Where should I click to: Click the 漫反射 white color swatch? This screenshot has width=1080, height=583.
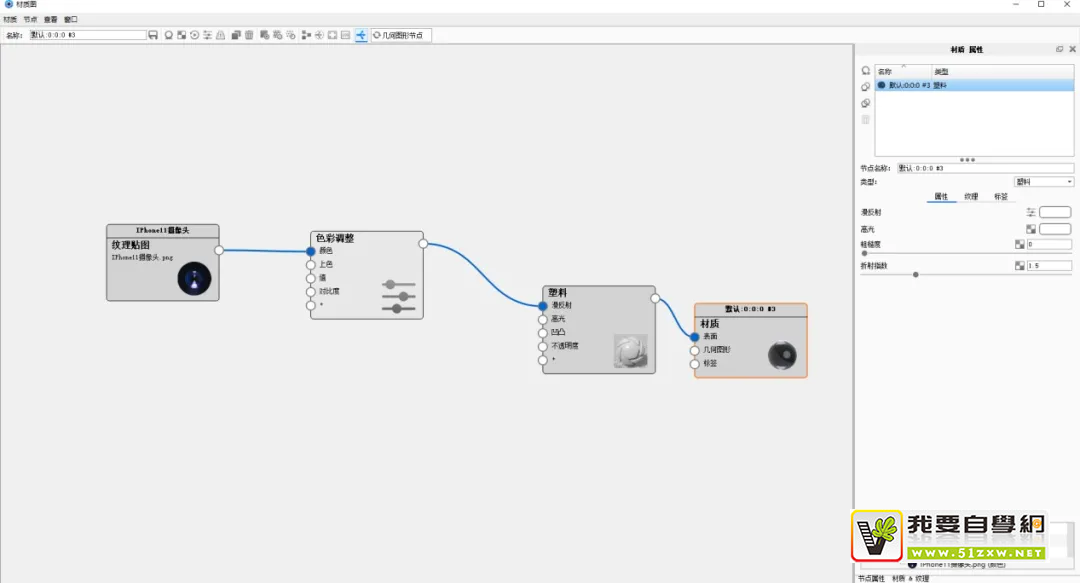1055,212
